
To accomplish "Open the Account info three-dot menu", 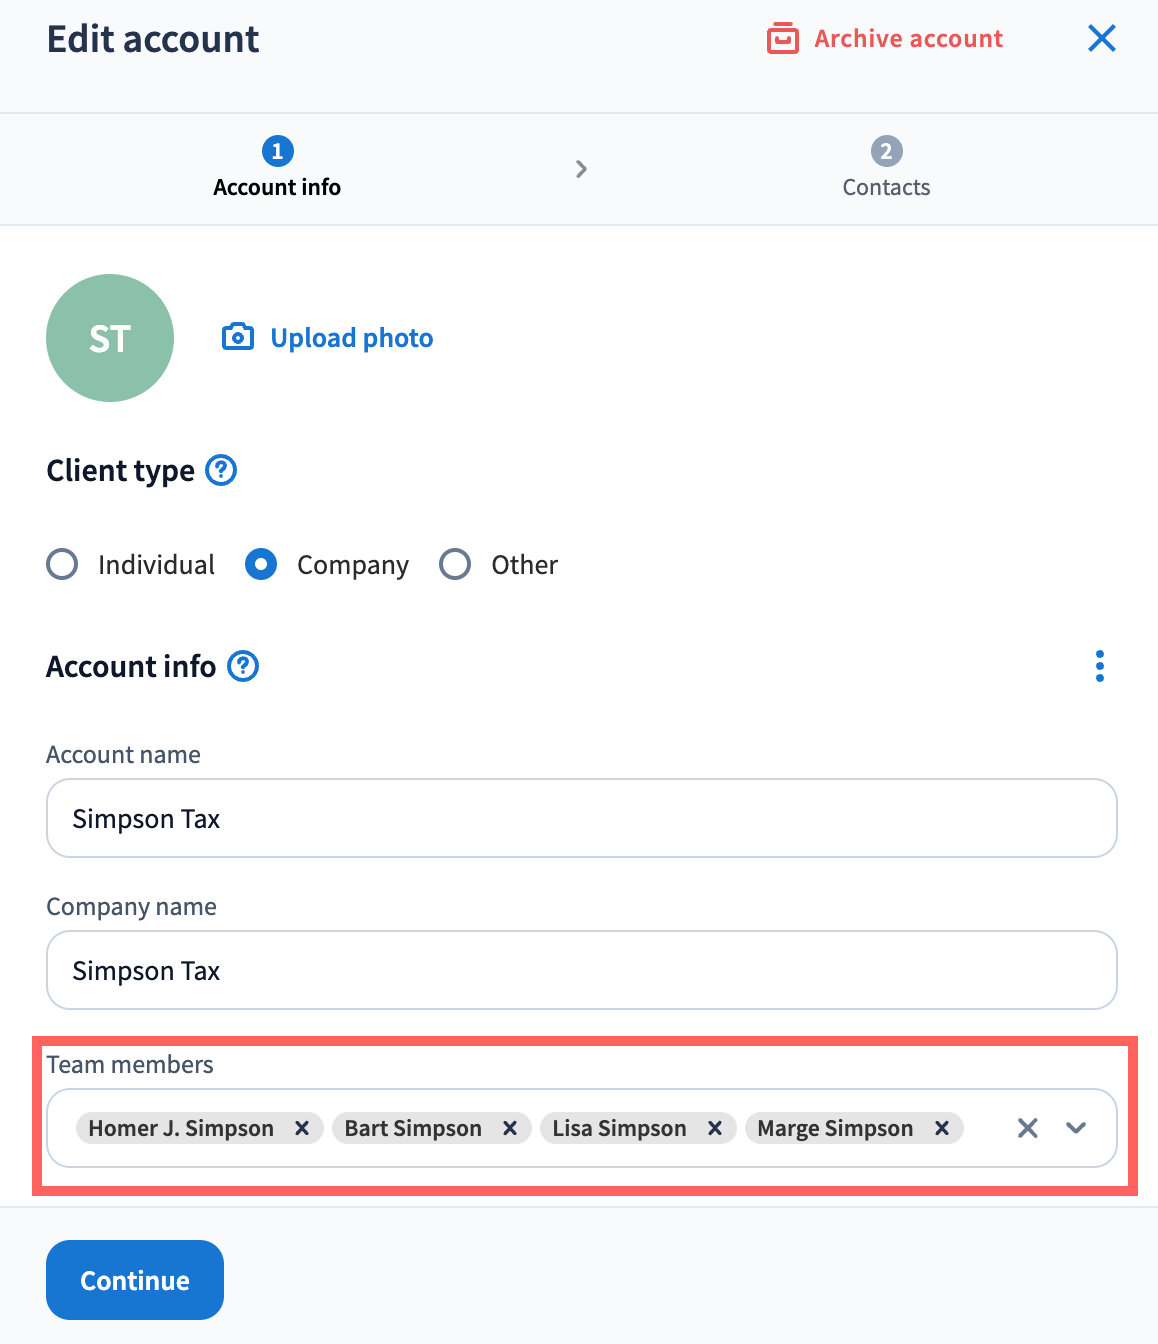I will [x=1099, y=666].
